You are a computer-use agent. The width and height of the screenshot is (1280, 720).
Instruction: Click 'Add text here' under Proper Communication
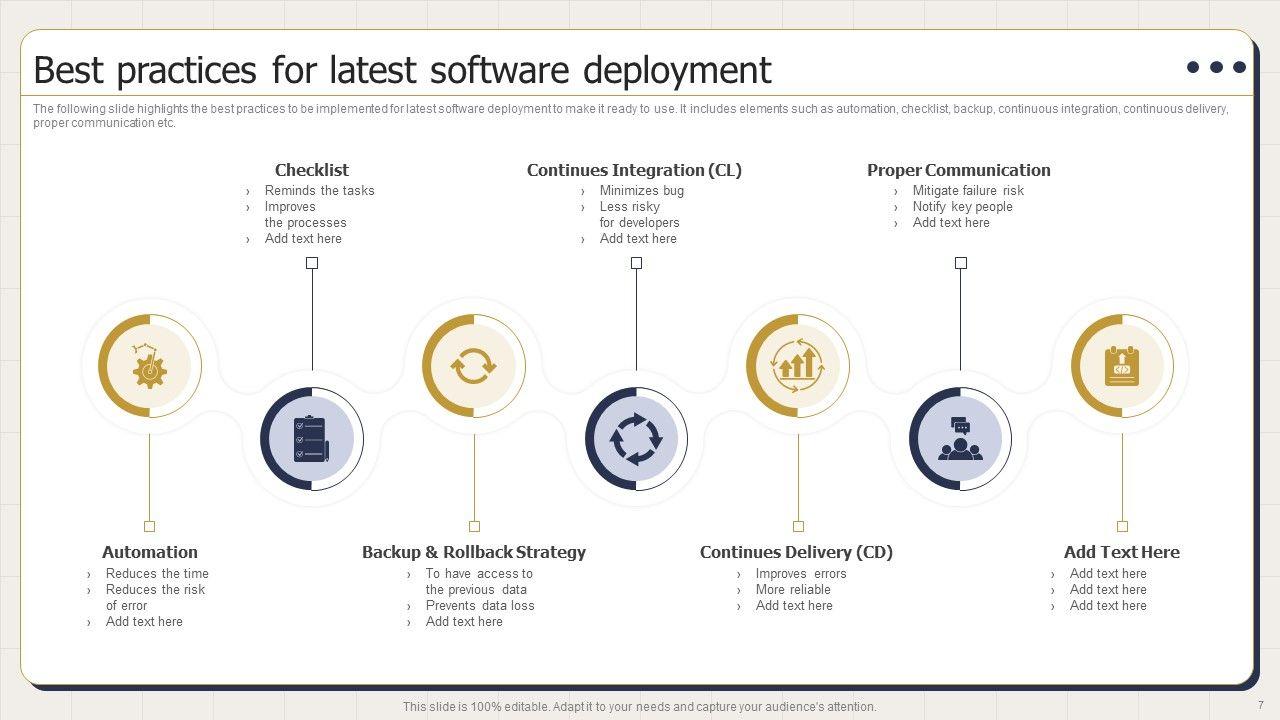pyautogui.click(x=951, y=223)
